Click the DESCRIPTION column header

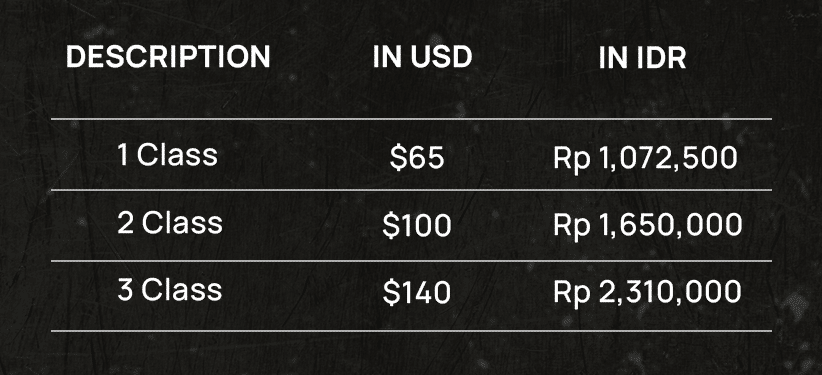[x=168, y=57]
